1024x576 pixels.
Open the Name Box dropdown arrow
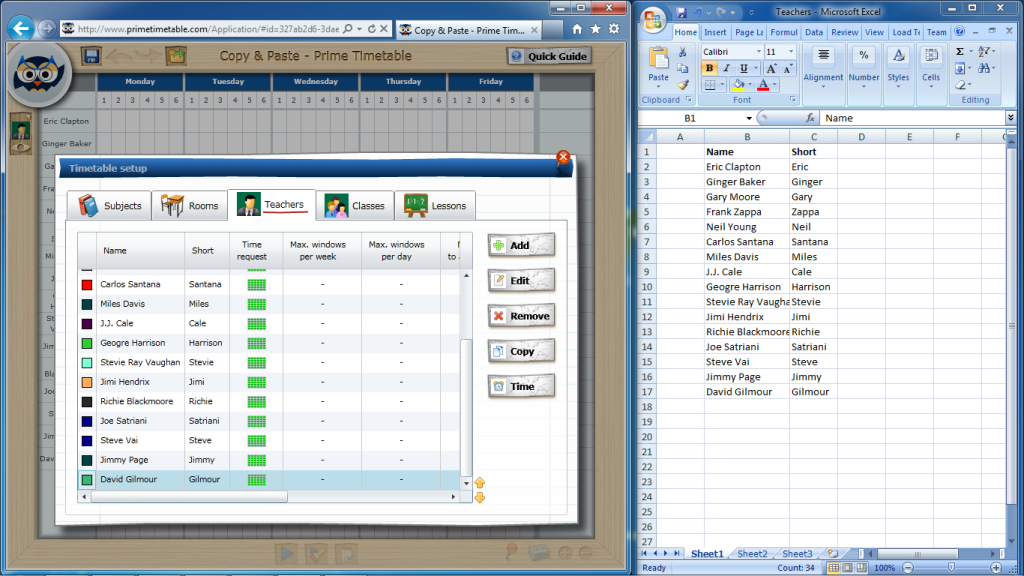point(748,118)
